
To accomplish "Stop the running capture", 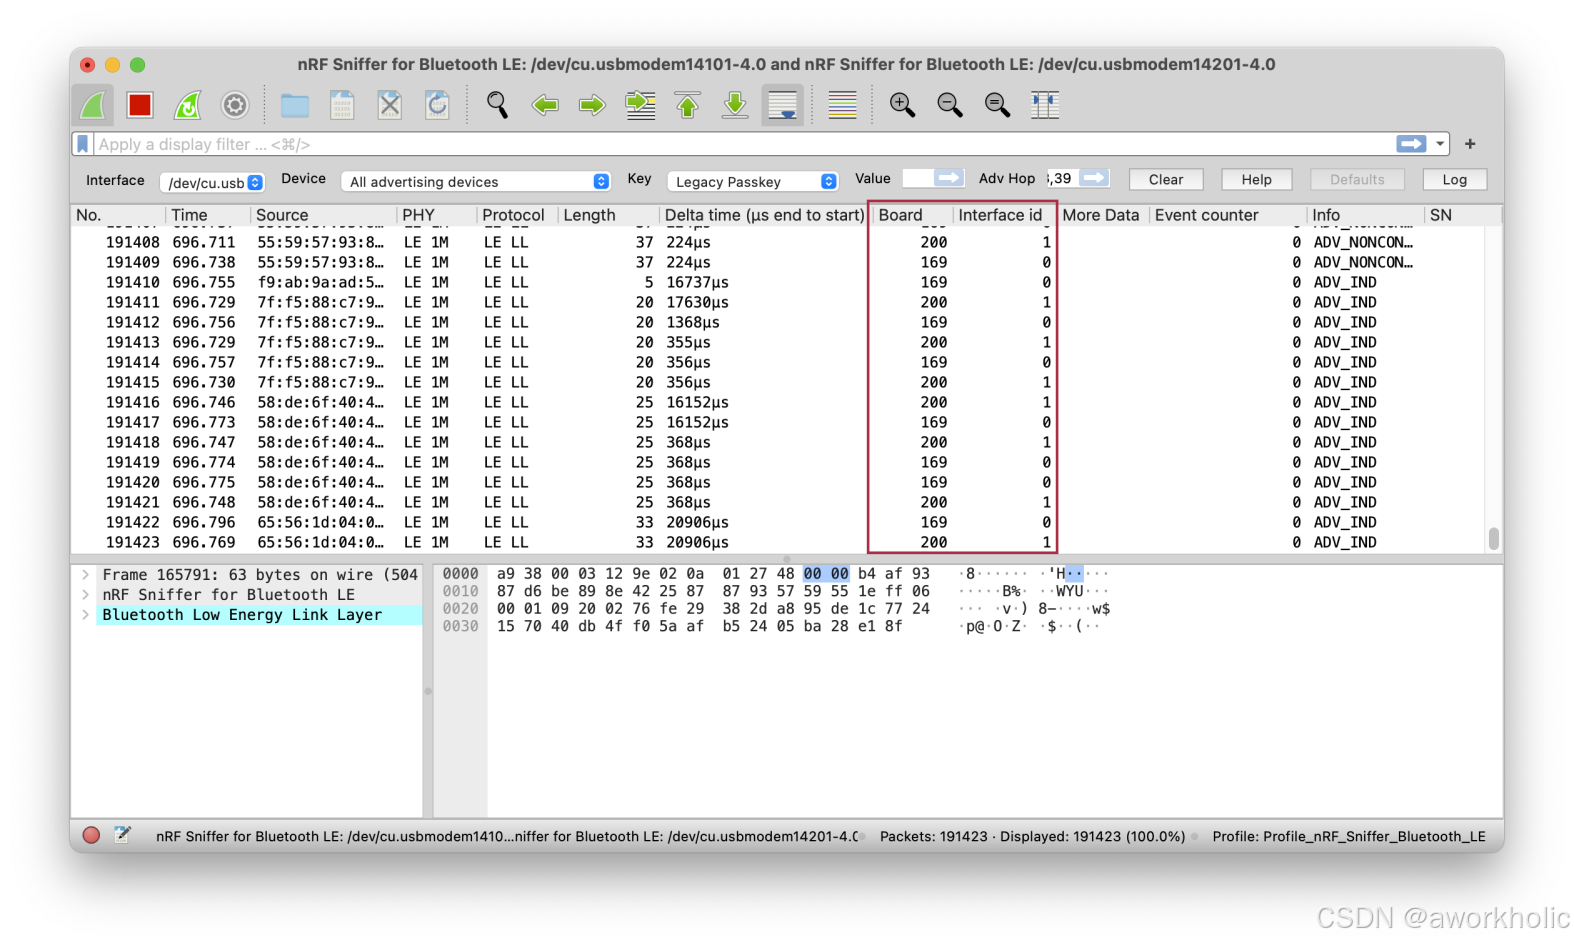I will [x=140, y=105].
